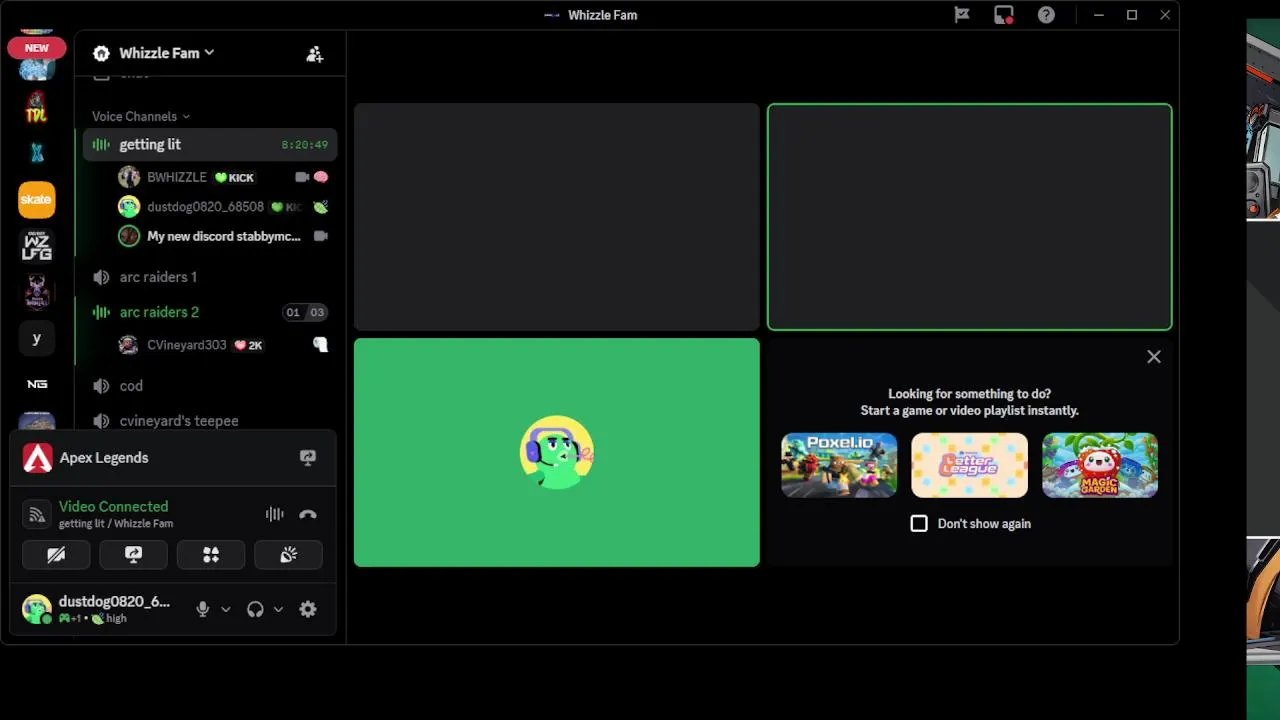Collapse the Voice Channels category

point(140,116)
